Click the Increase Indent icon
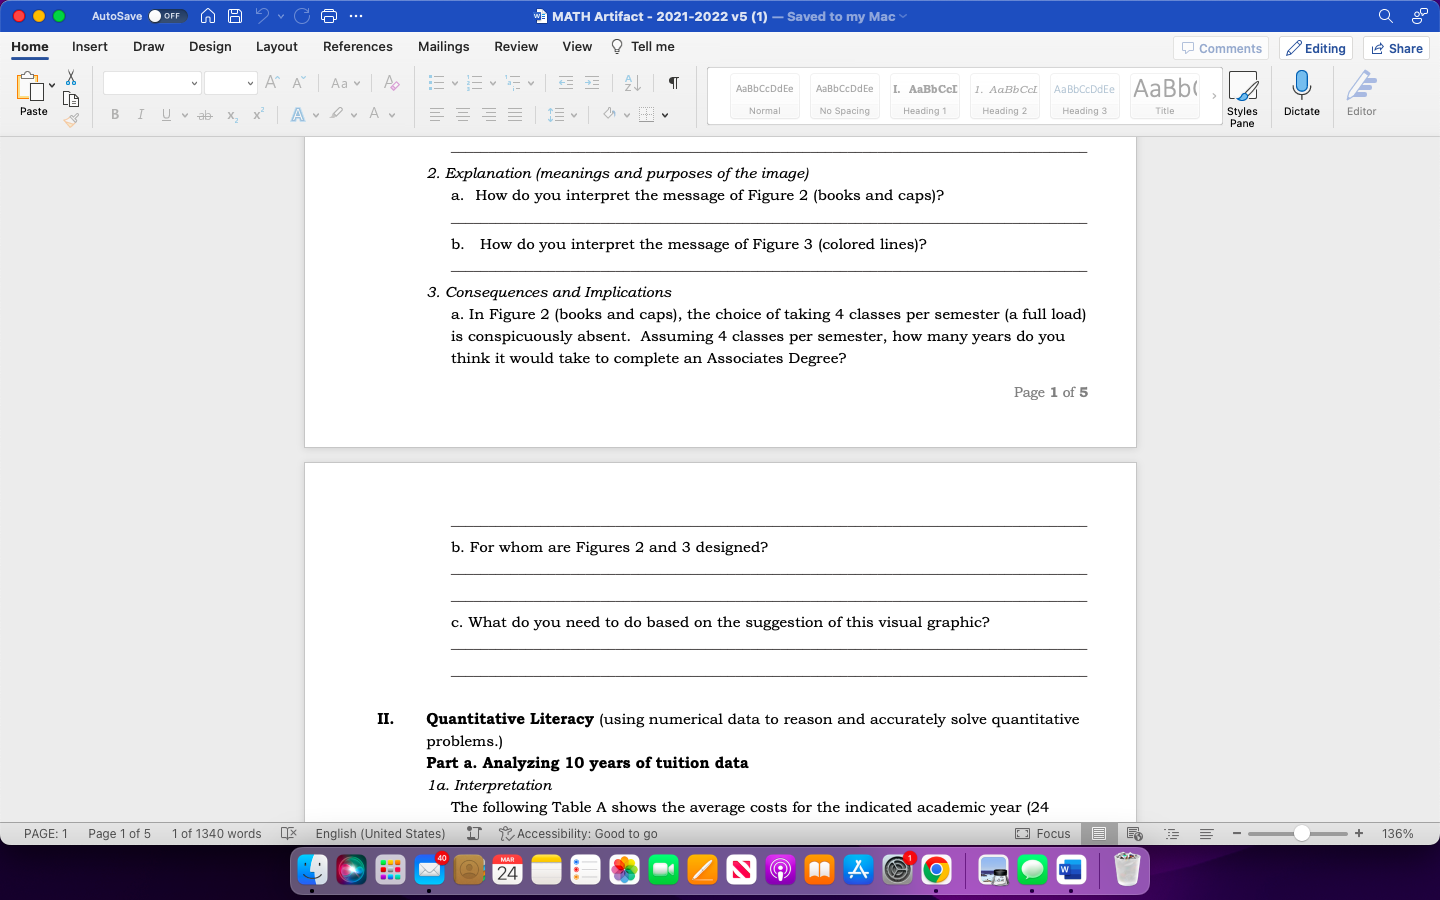The width and height of the screenshot is (1440, 900). click(x=589, y=82)
